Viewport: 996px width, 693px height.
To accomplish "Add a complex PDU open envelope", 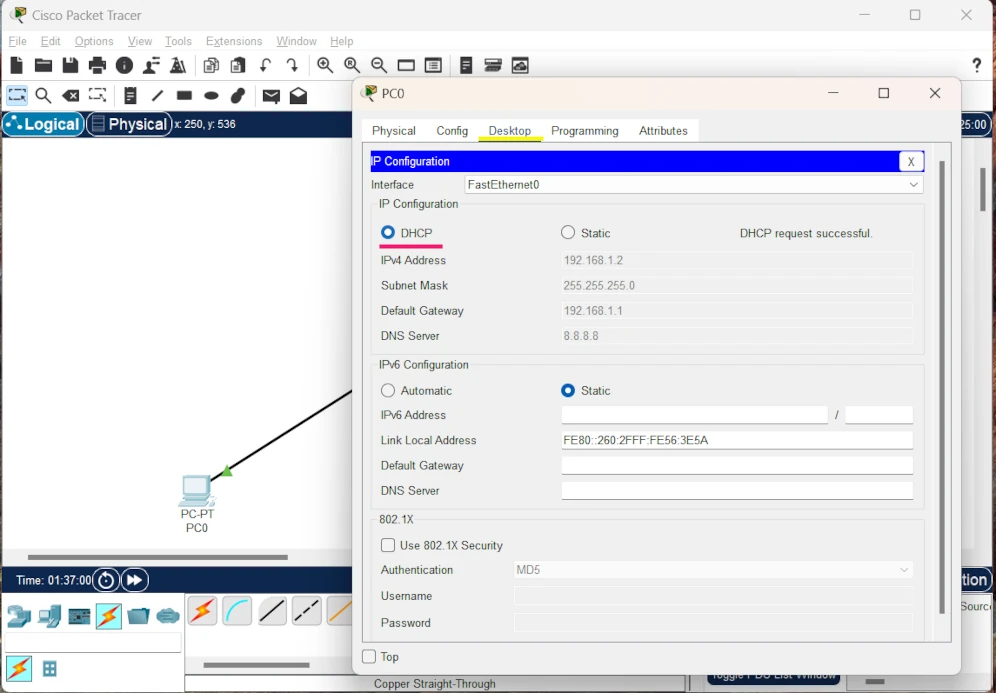I will click(299, 96).
